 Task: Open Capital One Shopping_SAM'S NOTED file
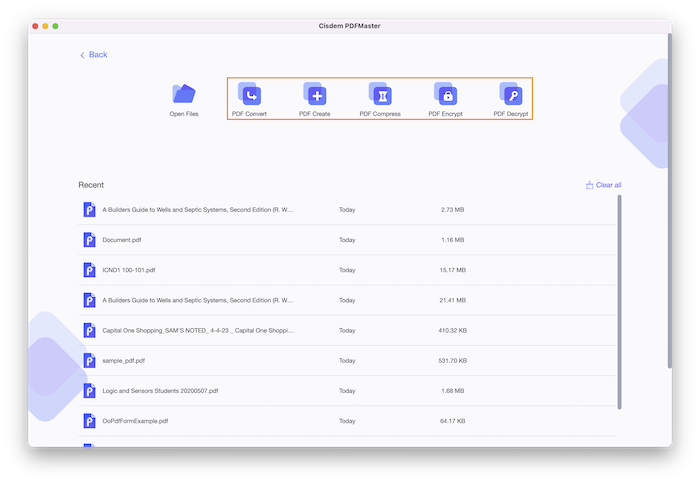tap(198, 330)
